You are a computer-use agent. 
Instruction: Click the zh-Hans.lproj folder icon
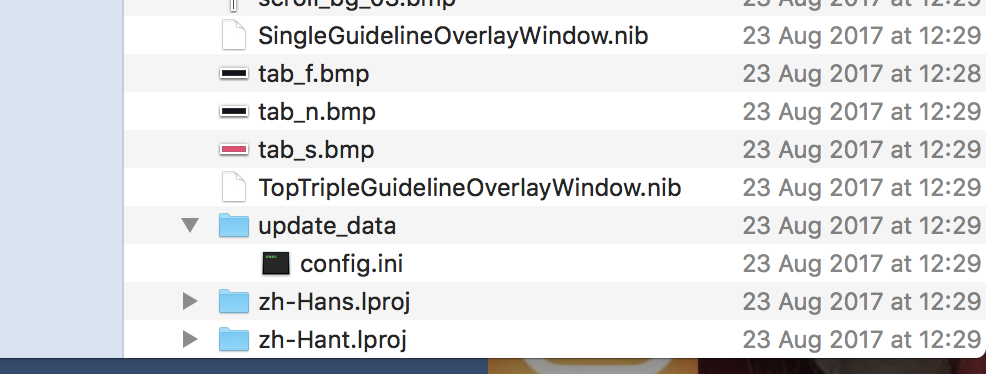234,301
